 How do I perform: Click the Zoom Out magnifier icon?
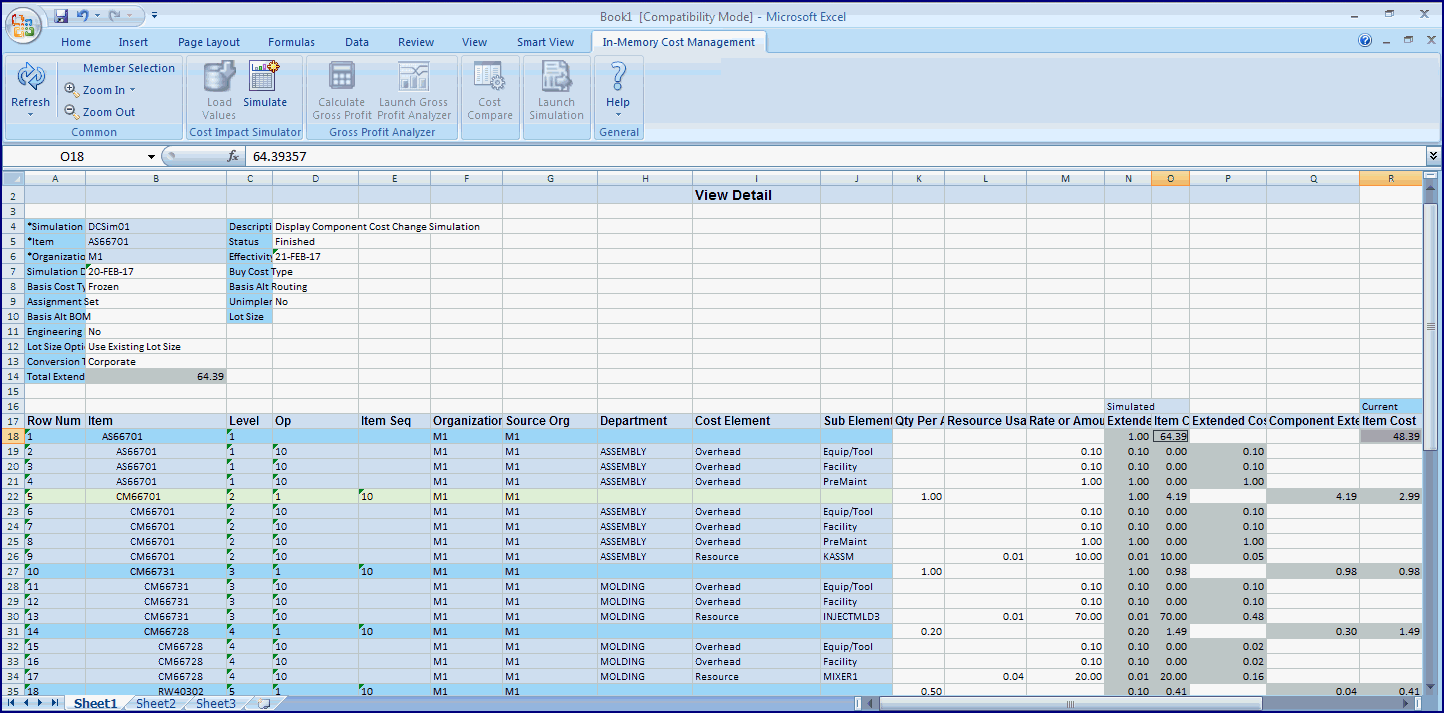click(71, 112)
